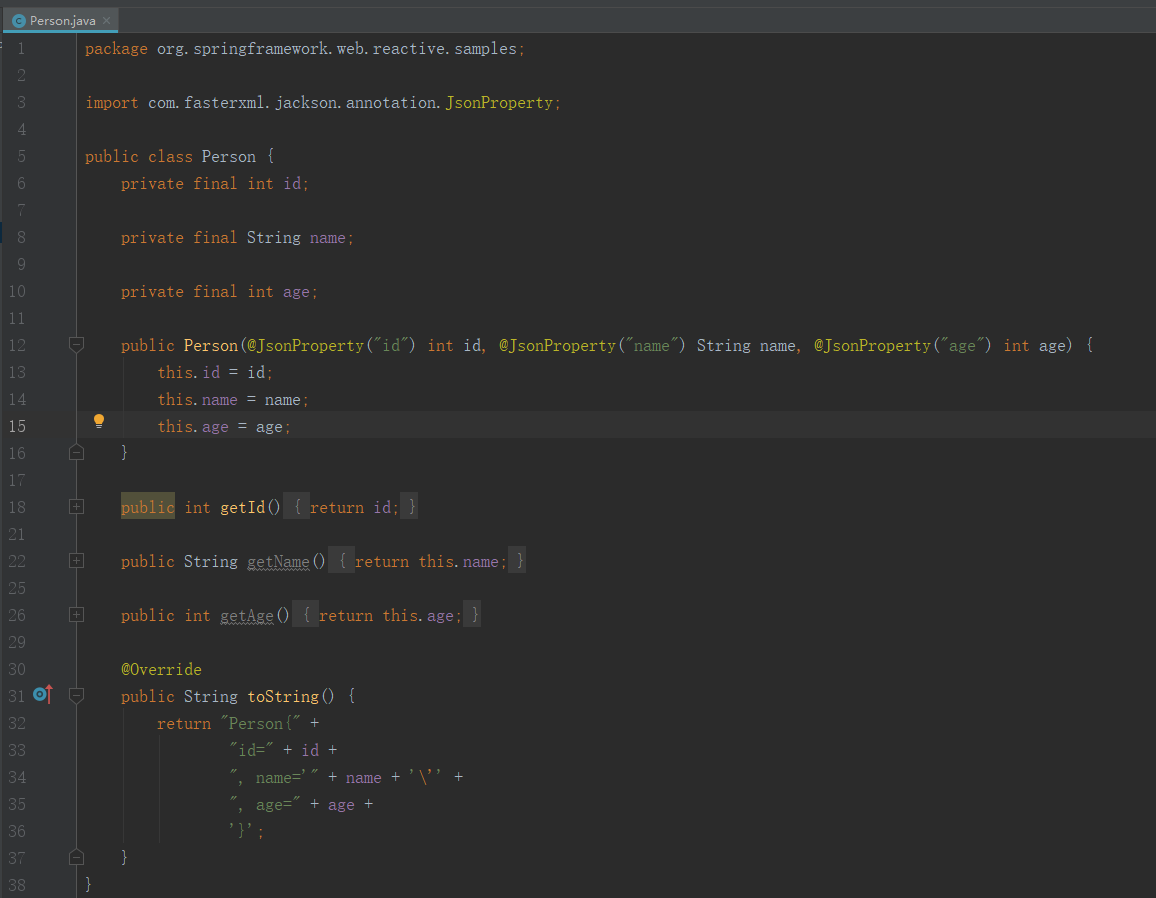Image resolution: width=1156 pixels, height=898 pixels.
Task: Click the ", name='" string on line 34
Action: pos(274,777)
